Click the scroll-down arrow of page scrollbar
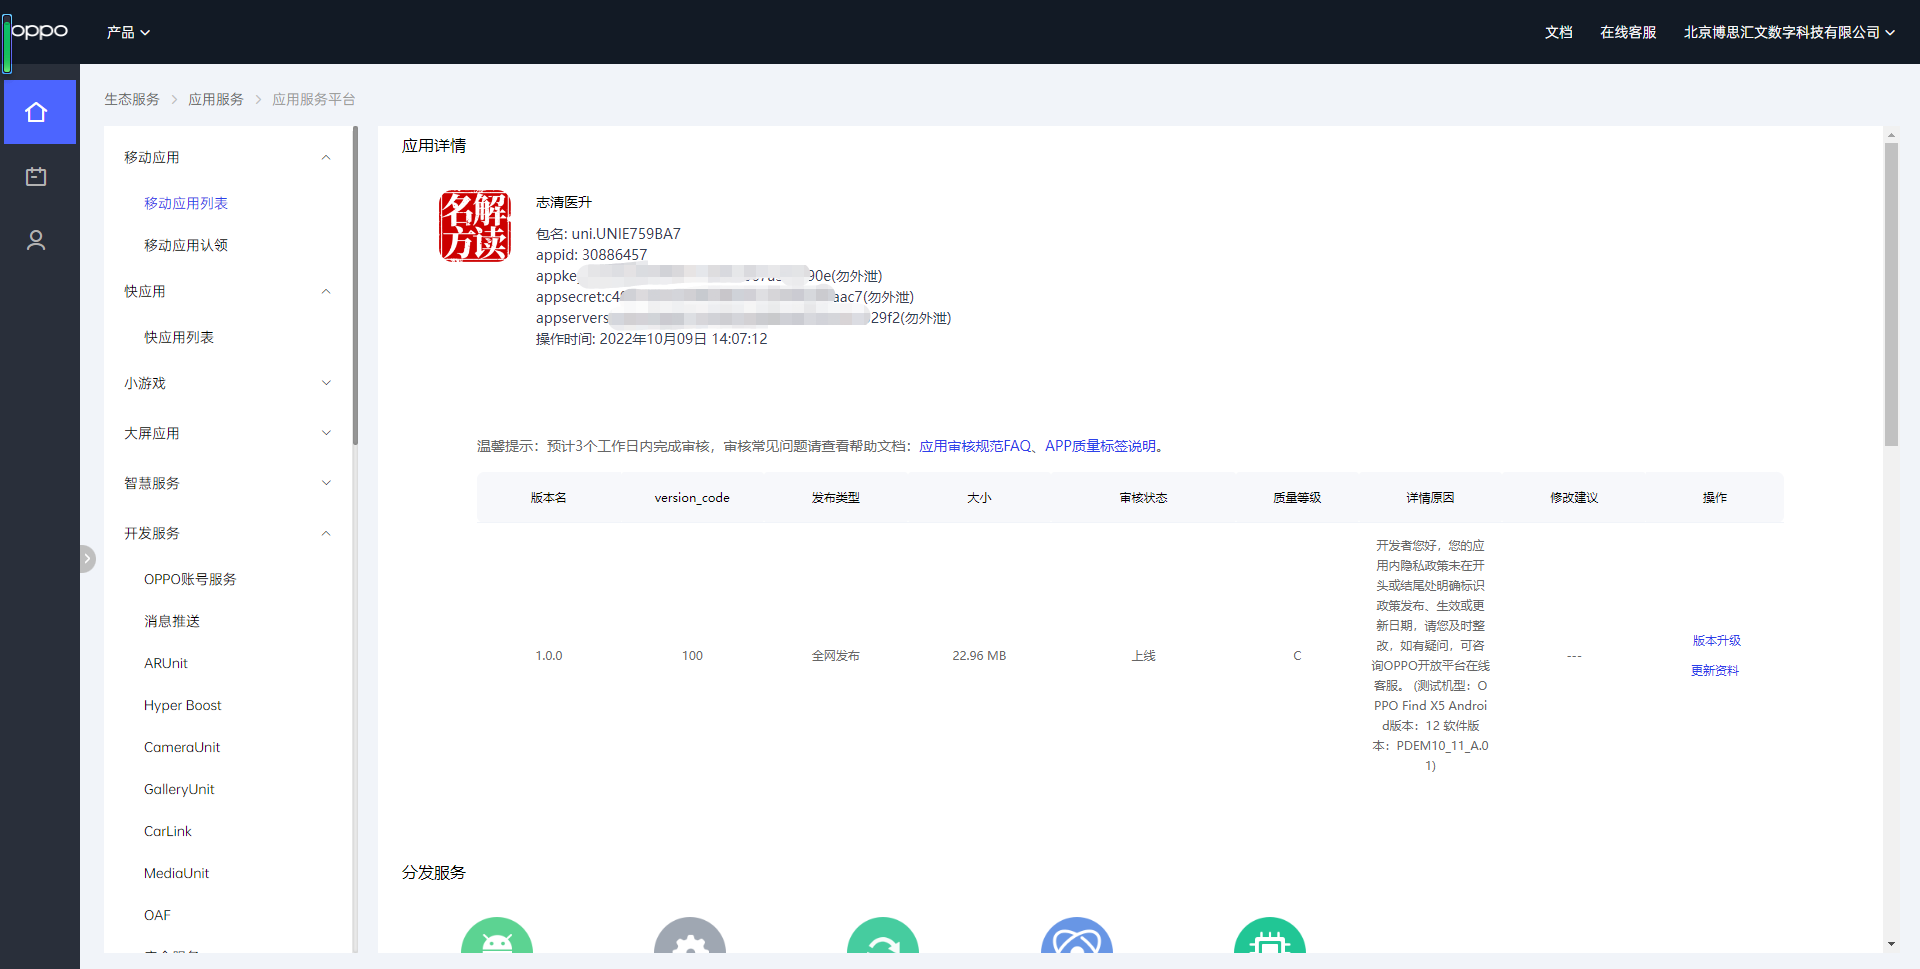Image resolution: width=1920 pixels, height=969 pixels. tap(1891, 944)
